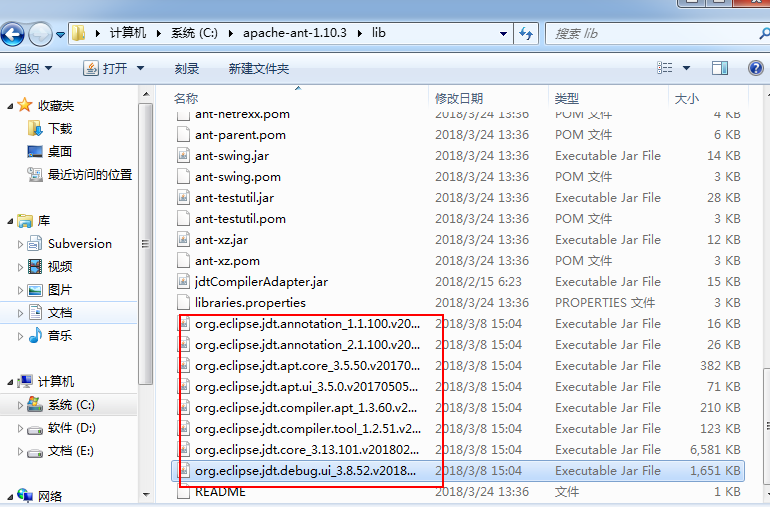
Task: Sort files by 修改日期 column header
Action: coord(459,98)
